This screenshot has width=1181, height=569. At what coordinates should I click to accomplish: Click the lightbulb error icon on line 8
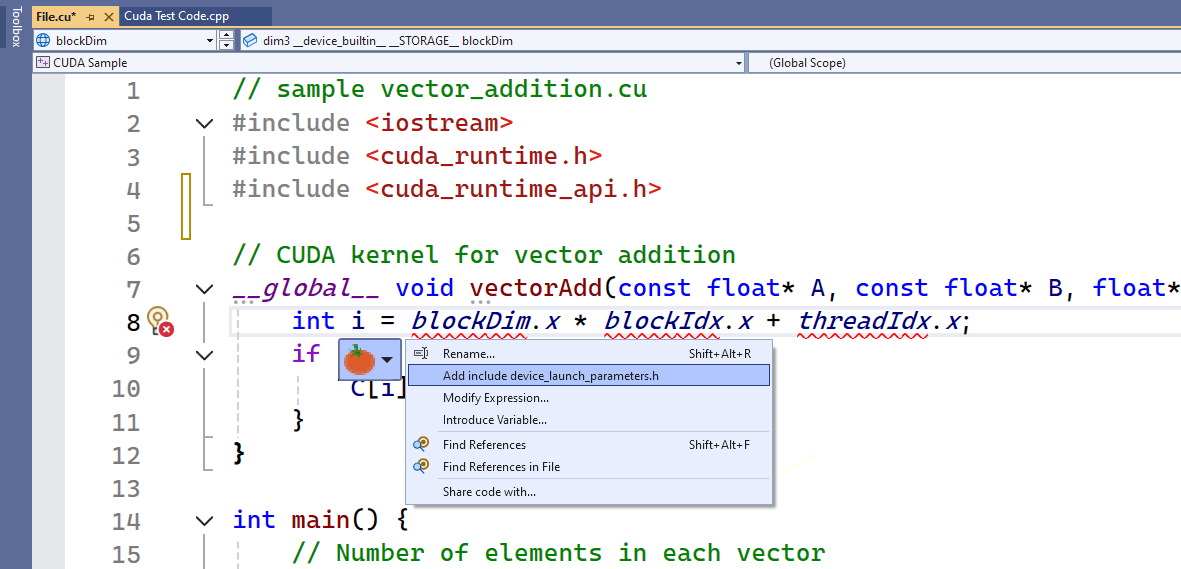[159, 321]
